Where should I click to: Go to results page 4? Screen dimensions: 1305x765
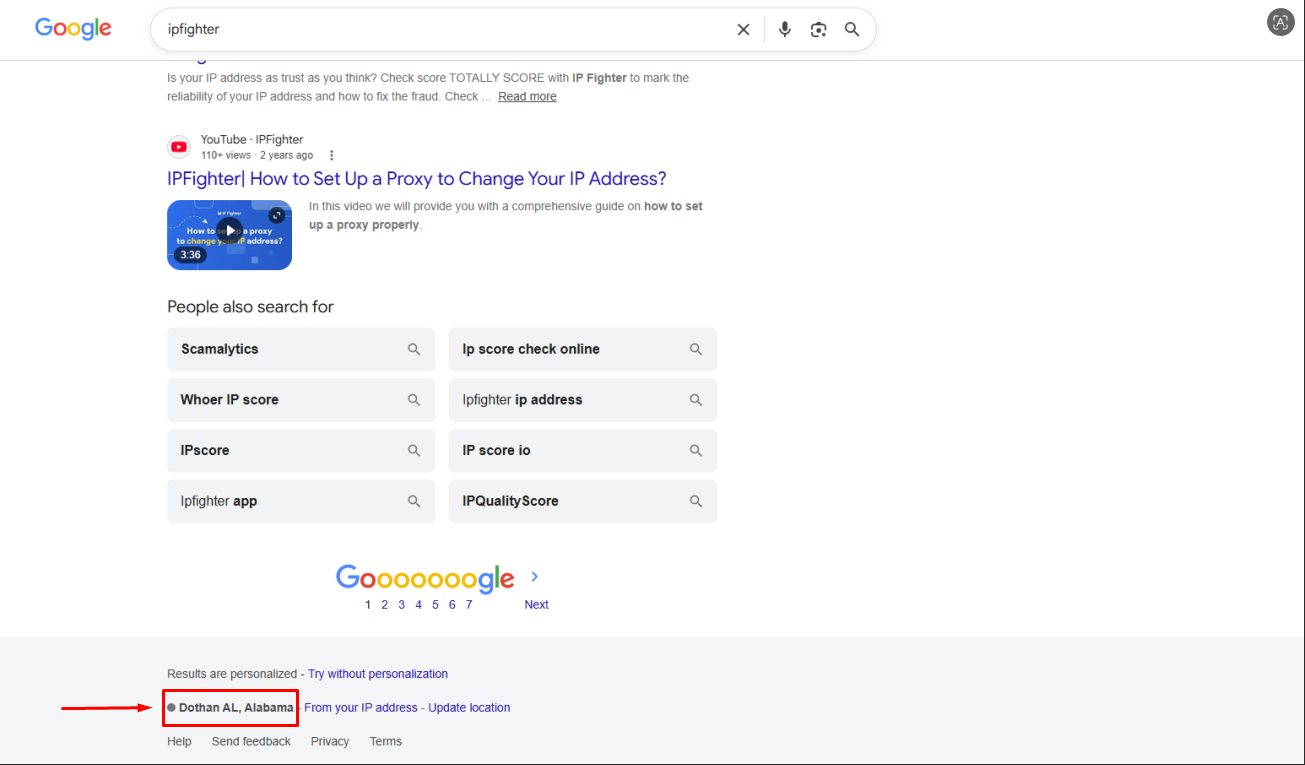pyautogui.click(x=418, y=605)
